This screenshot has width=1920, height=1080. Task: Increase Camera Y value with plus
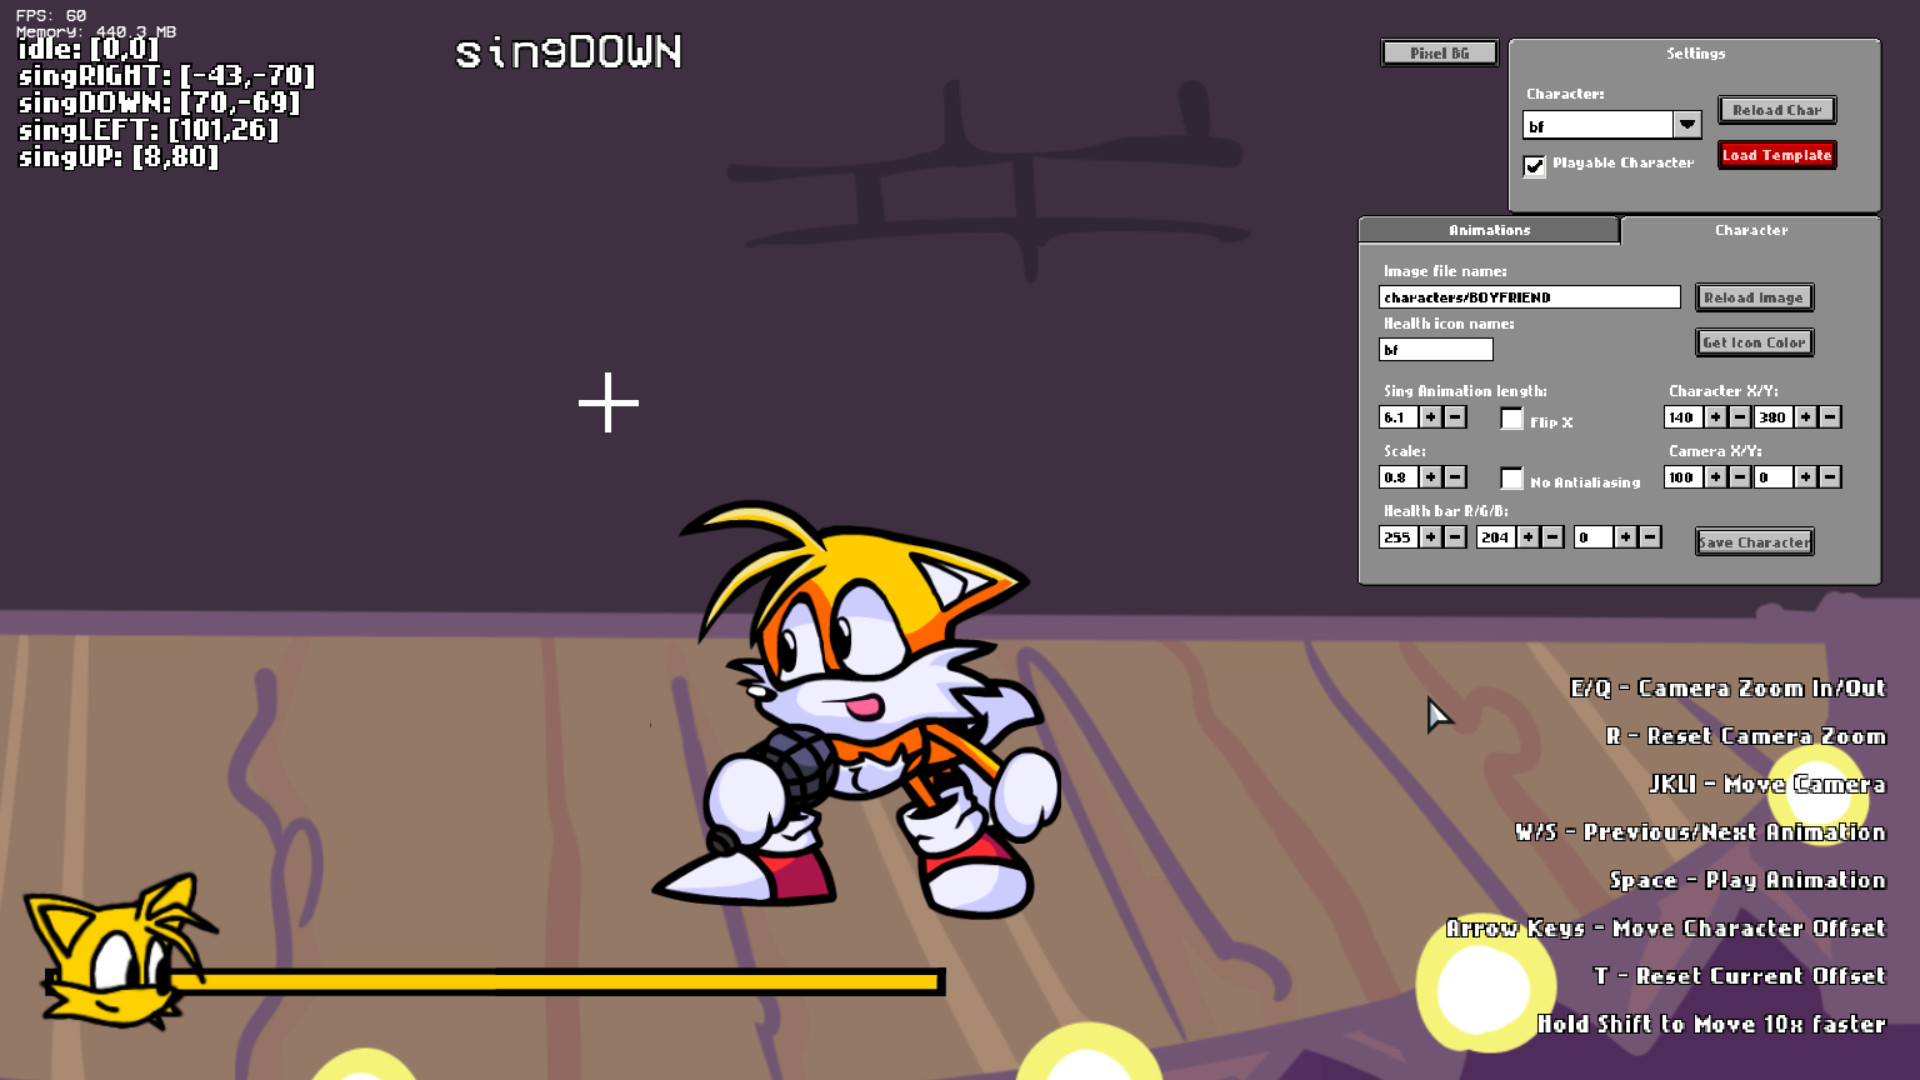point(1806,477)
